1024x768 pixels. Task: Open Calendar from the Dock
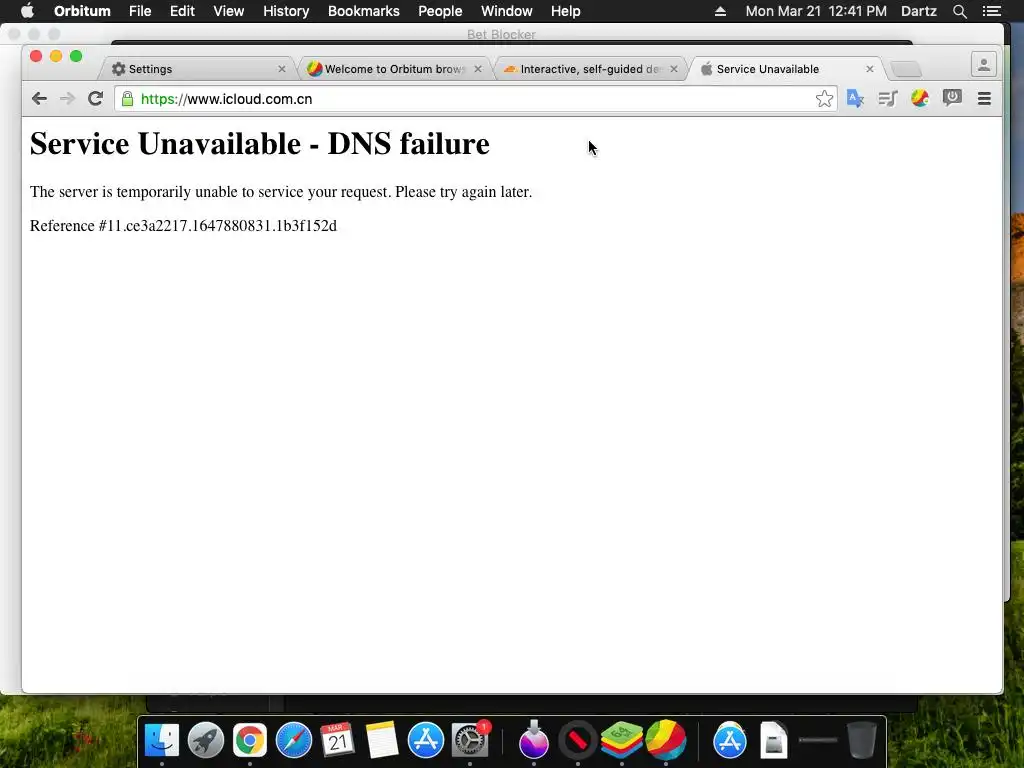(x=337, y=741)
